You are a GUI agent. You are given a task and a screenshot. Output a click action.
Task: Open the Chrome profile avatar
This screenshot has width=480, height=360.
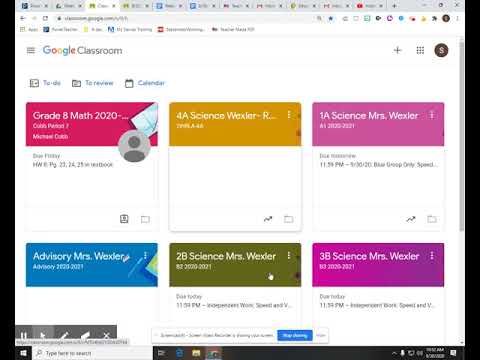pyautogui.click(x=446, y=18)
